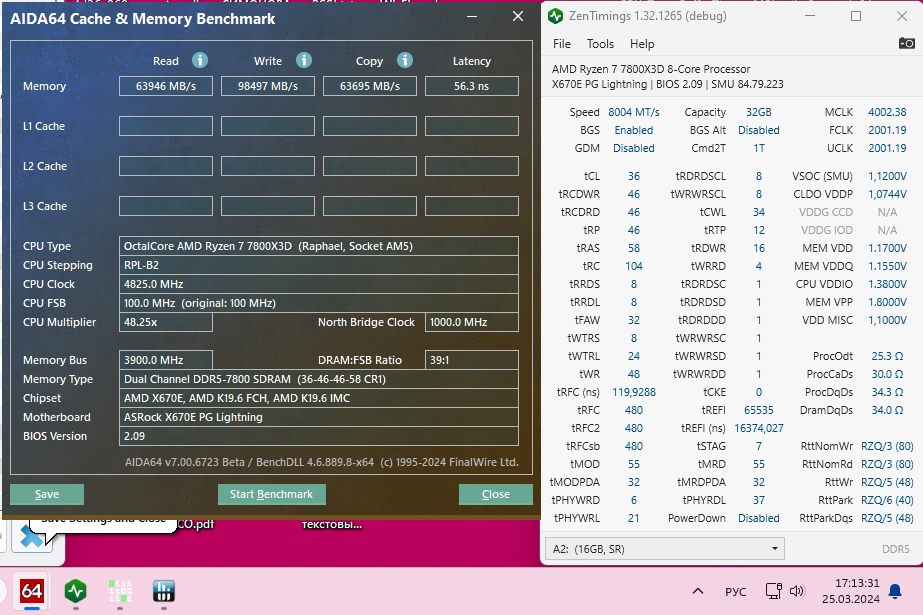Click the RttPark RZQ/6 (40) value
This screenshot has width=923, height=615.
pos(887,500)
